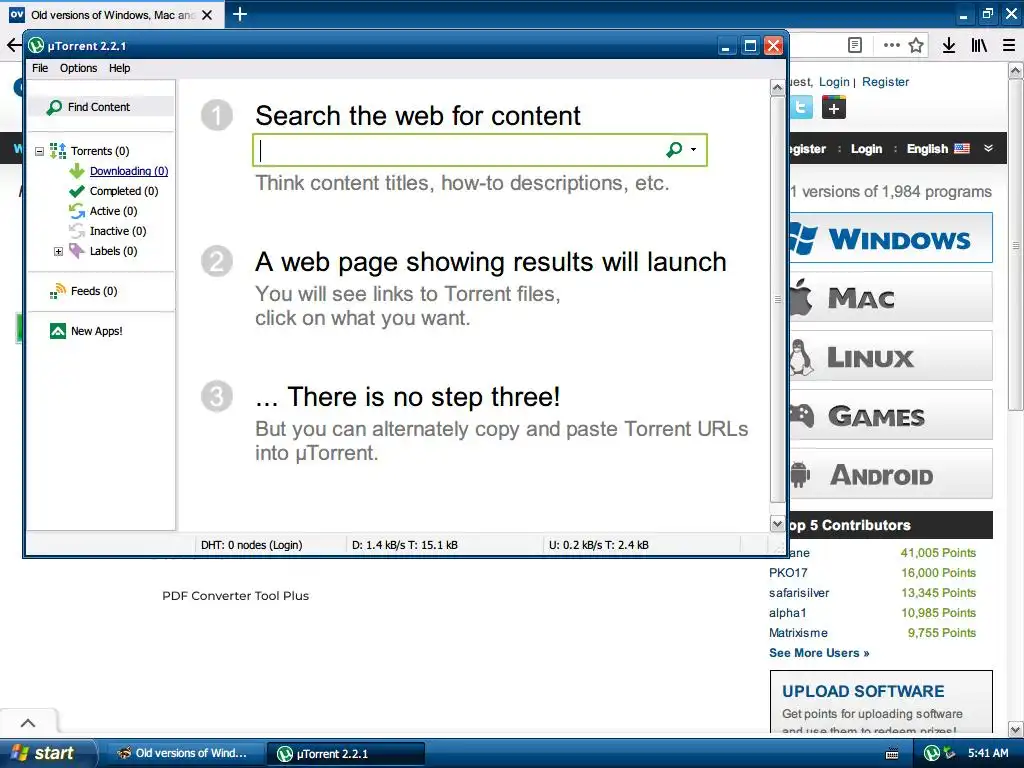Click contributor safarisilver link
Image resolution: width=1024 pixels, height=768 pixels.
(799, 593)
